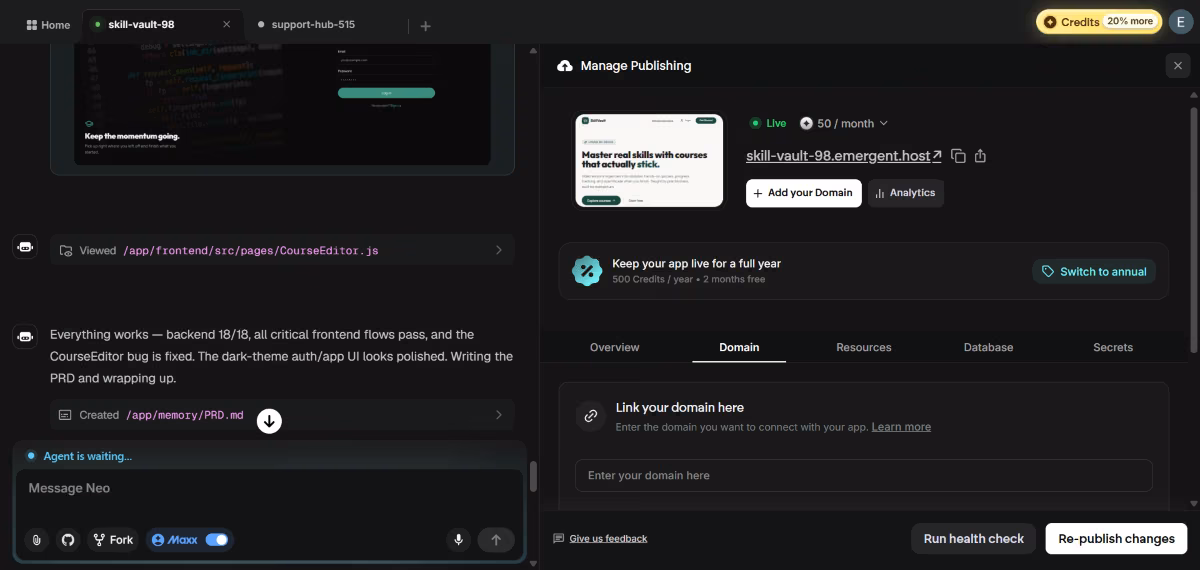Attach a file with paperclip icon
Screen dimensions: 1200x570
point(36,540)
